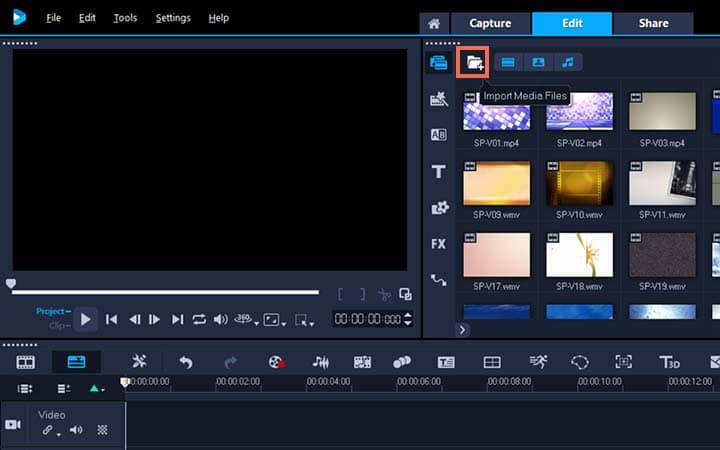Mute the Video track audio
The image size is (720, 450).
click(x=76, y=430)
